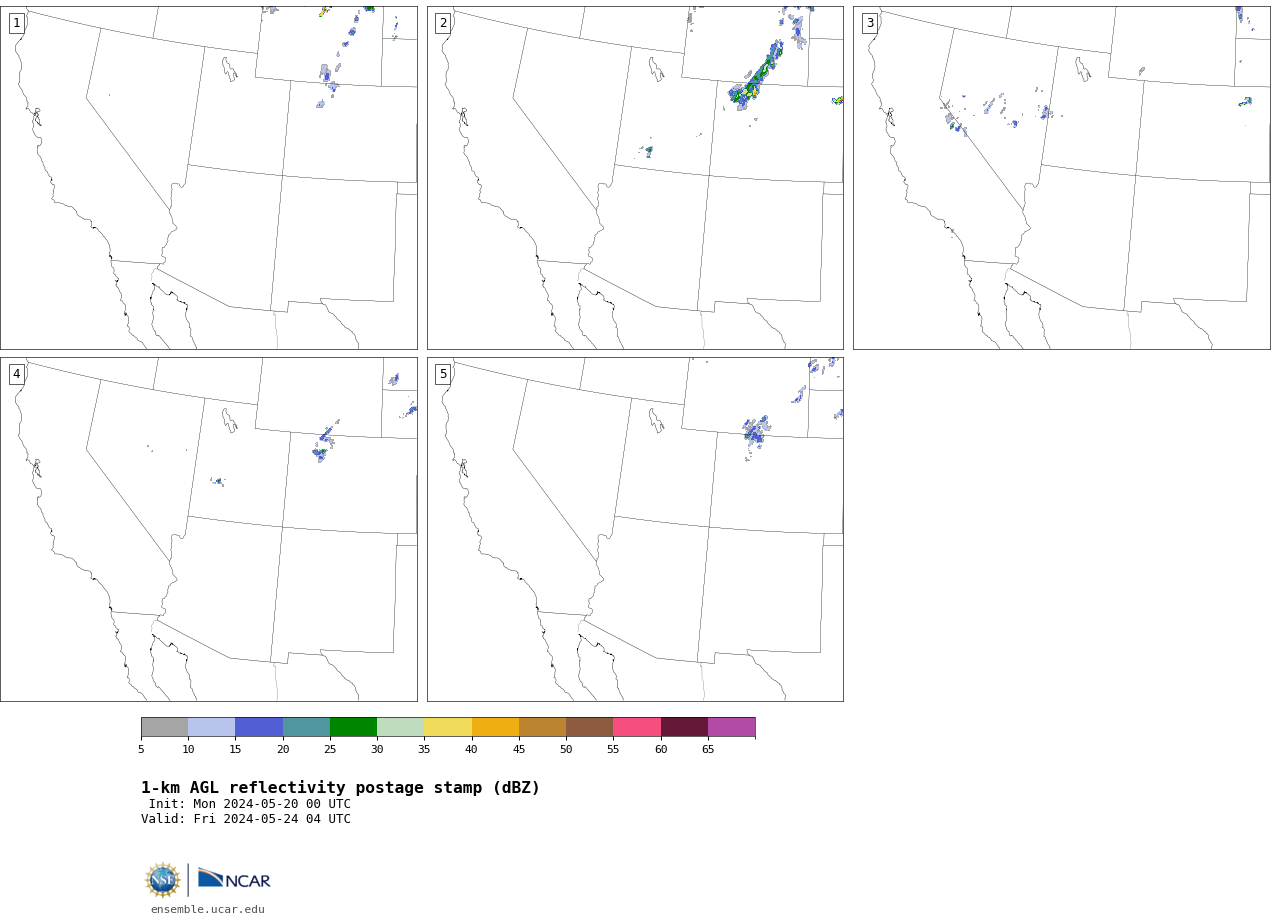1280x920 pixels.
Task: Click the gray 5-10 dBZ swatch
Action: pyautogui.click(x=164, y=727)
